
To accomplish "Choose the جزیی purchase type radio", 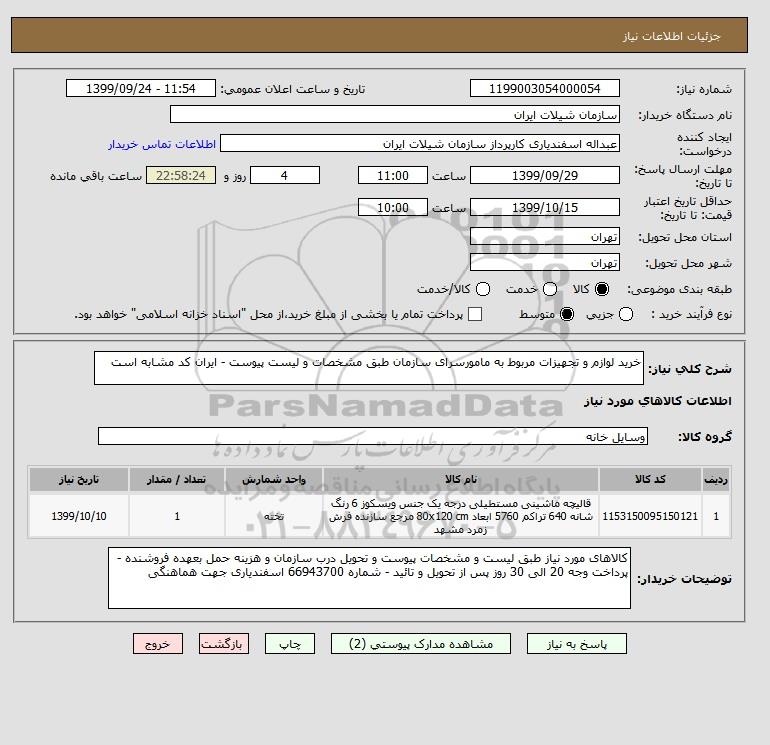I will pyautogui.click(x=626, y=314).
